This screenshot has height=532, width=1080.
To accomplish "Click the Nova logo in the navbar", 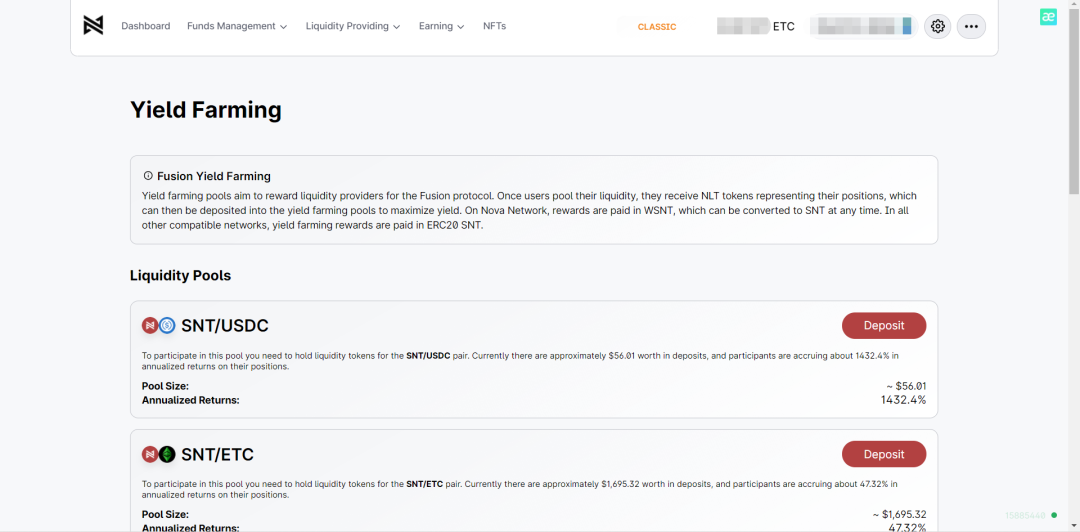I will pos(93,26).
